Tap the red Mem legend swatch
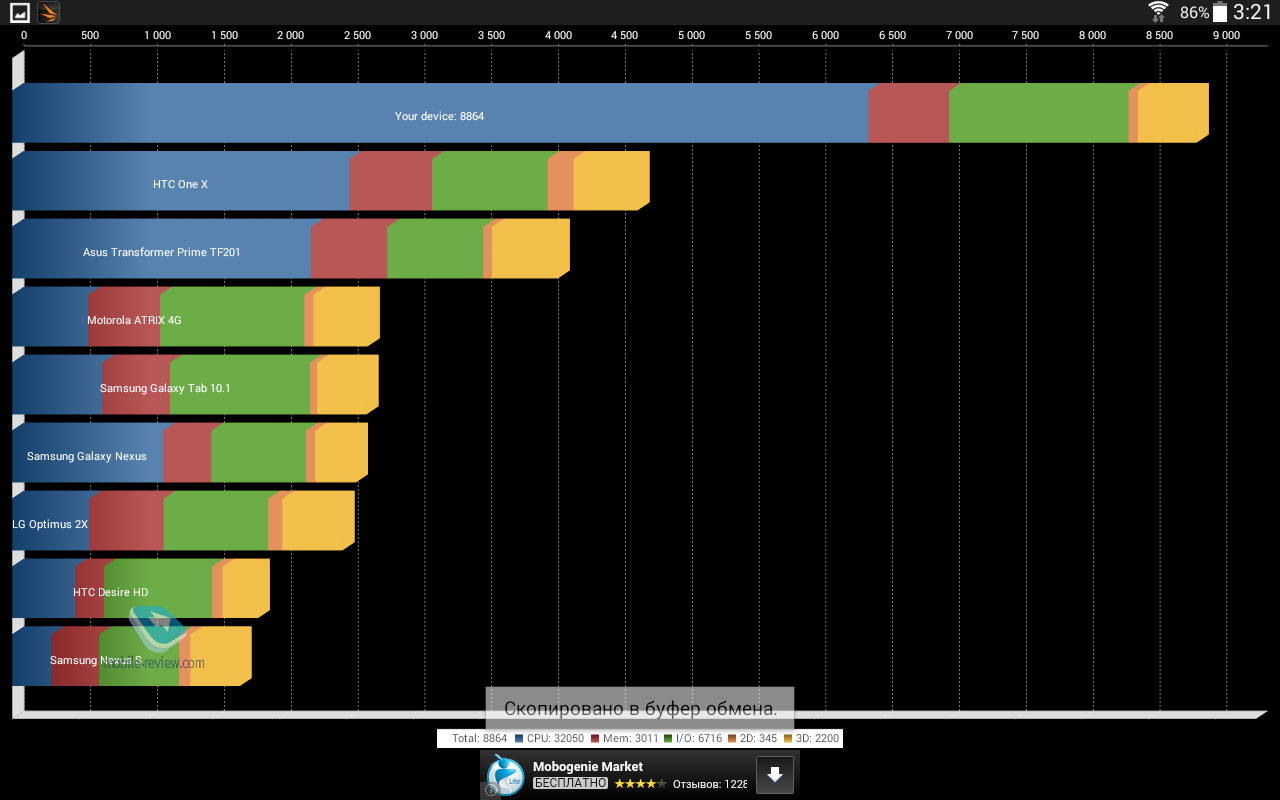This screenshot has height=800, width=1280. (x=595, y=739)
